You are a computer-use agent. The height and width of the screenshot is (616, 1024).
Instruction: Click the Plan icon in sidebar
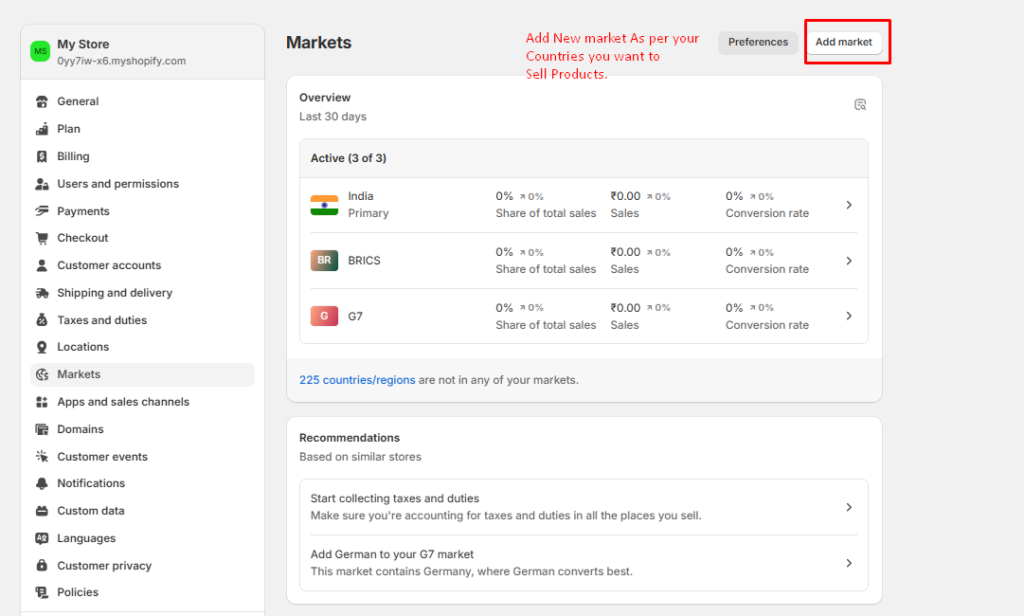[42, 129]
